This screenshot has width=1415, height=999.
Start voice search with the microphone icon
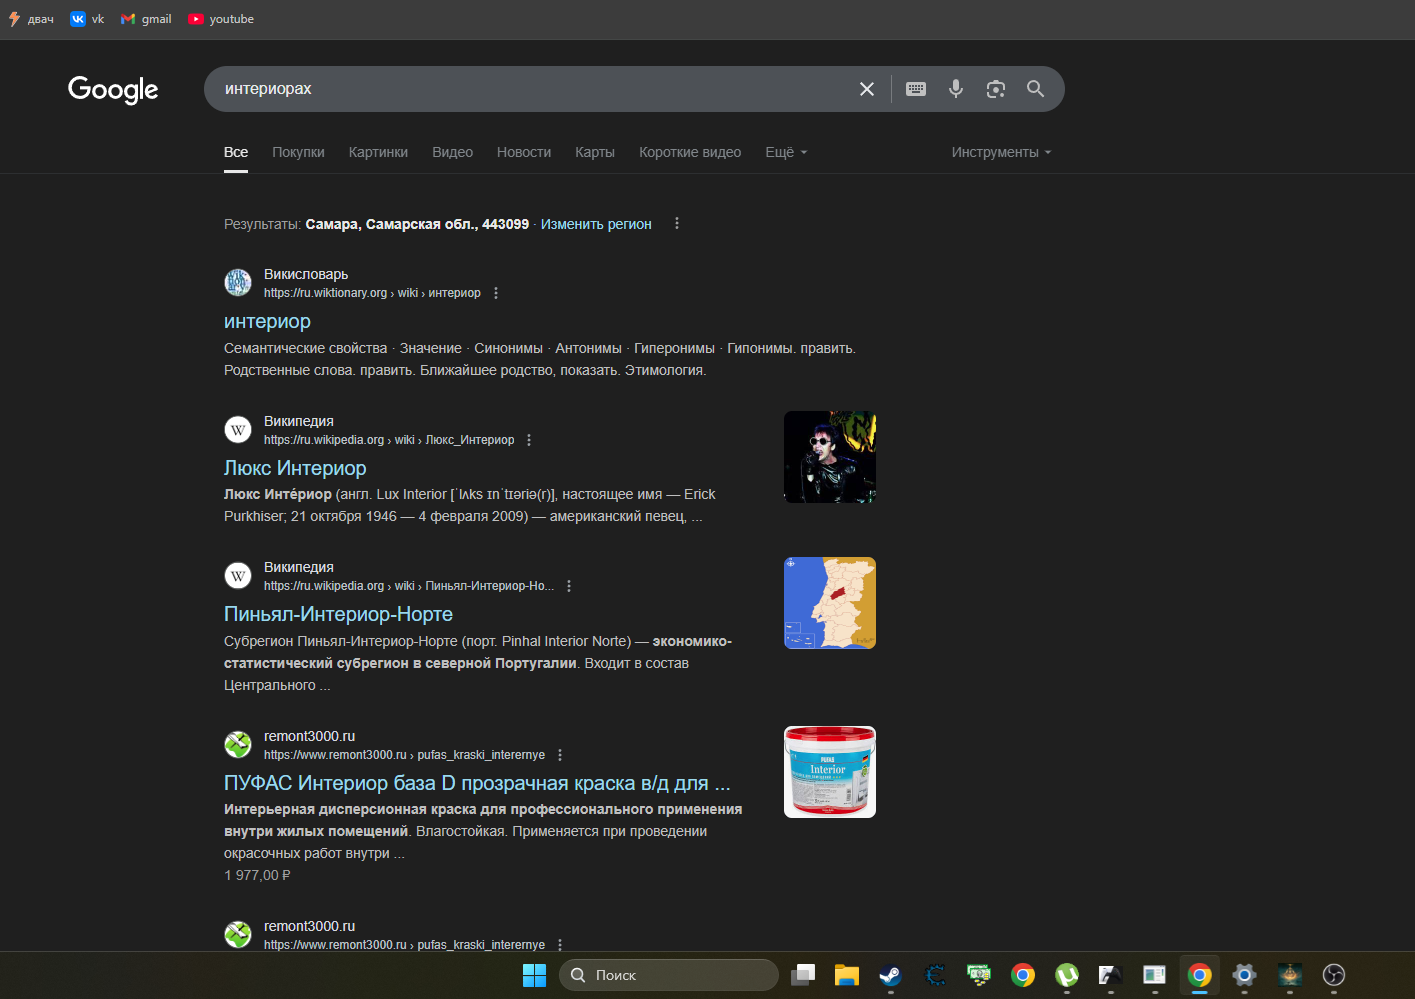coord(956,89)
